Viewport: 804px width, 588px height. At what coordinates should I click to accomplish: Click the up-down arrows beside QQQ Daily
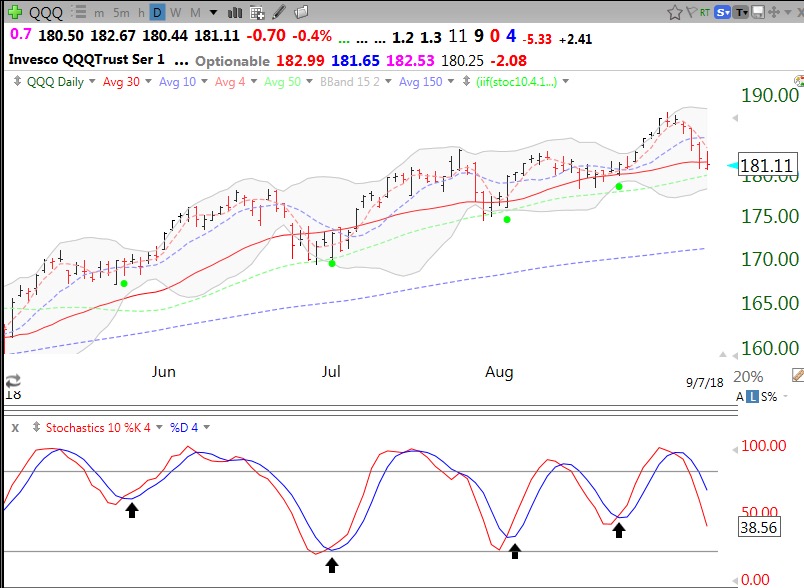tap(17, 81)
